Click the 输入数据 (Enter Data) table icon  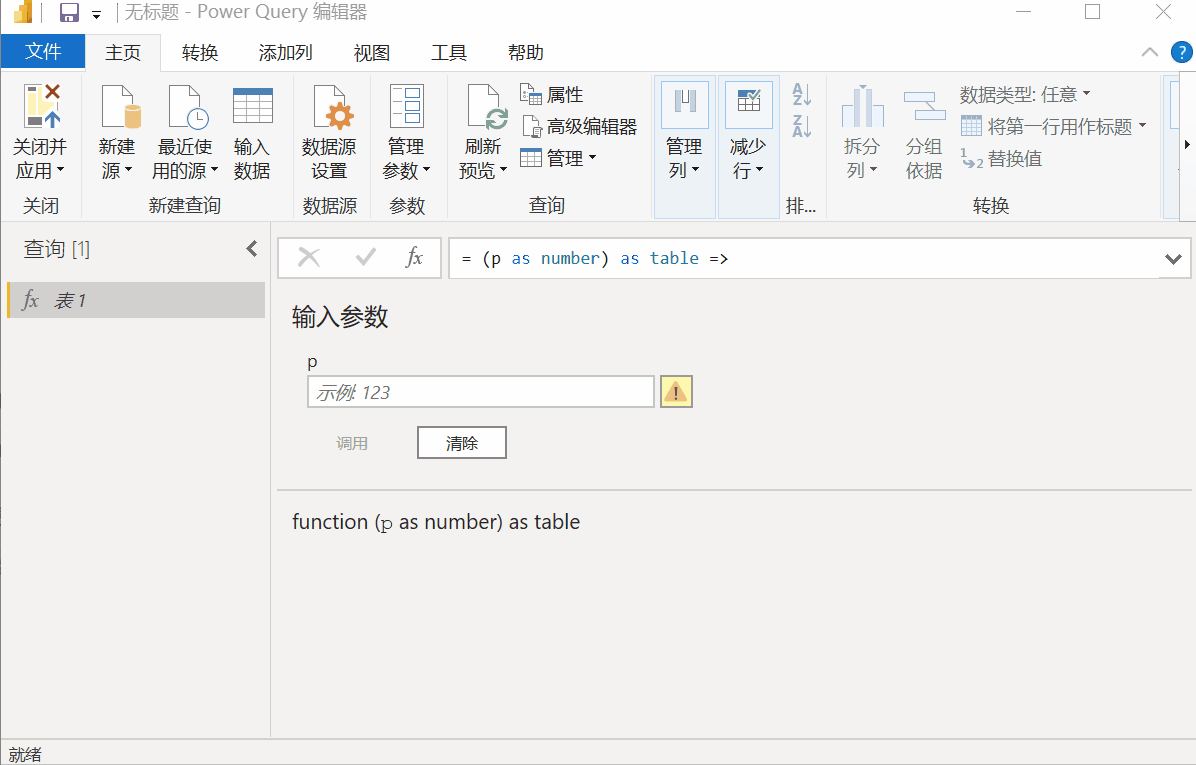[252, 105]
